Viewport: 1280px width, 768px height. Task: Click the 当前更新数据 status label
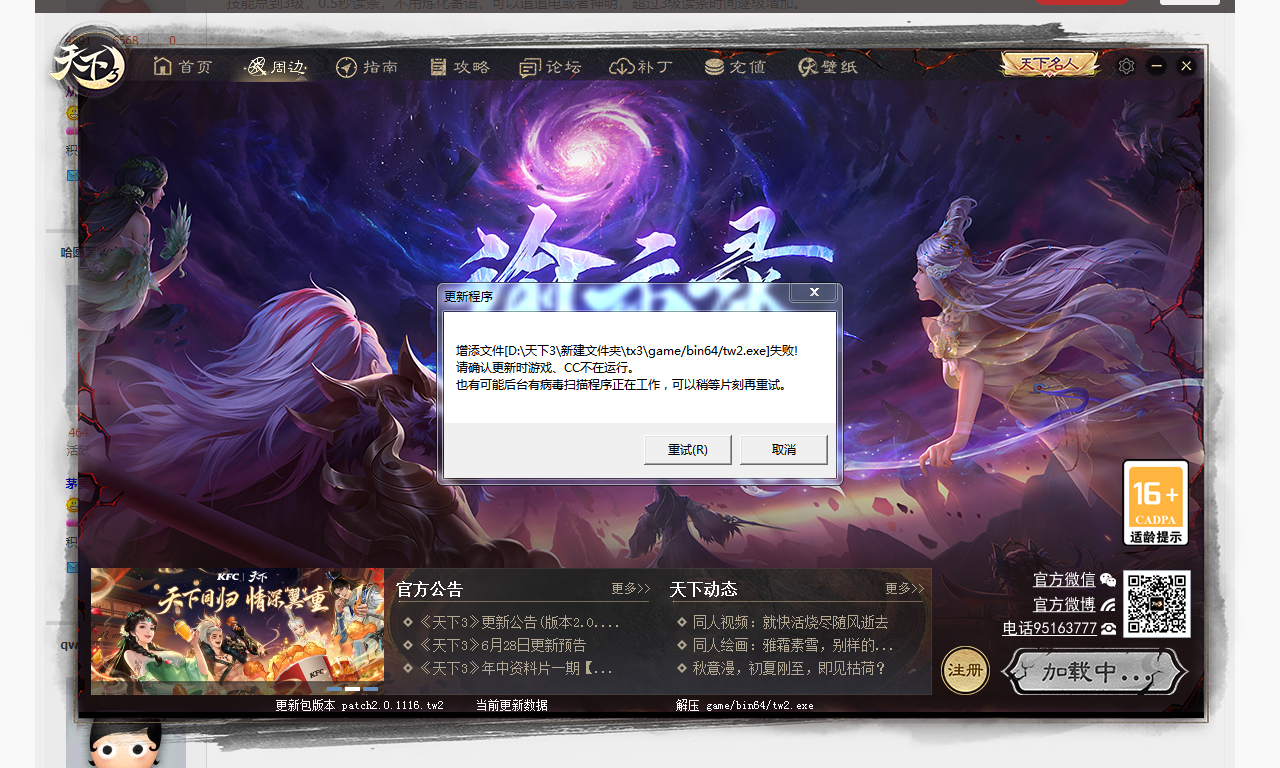[511, 705]
